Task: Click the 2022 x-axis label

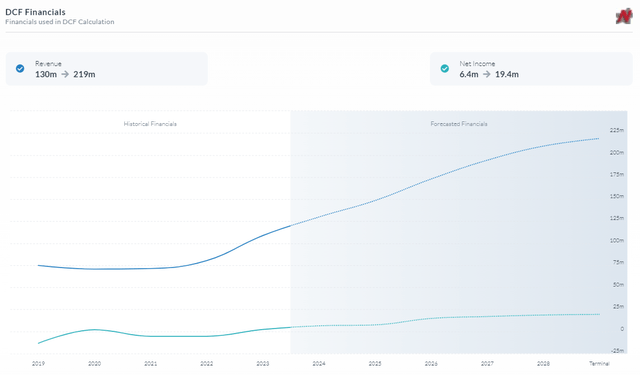Action: pyautogui.click(x=207, y=364)
